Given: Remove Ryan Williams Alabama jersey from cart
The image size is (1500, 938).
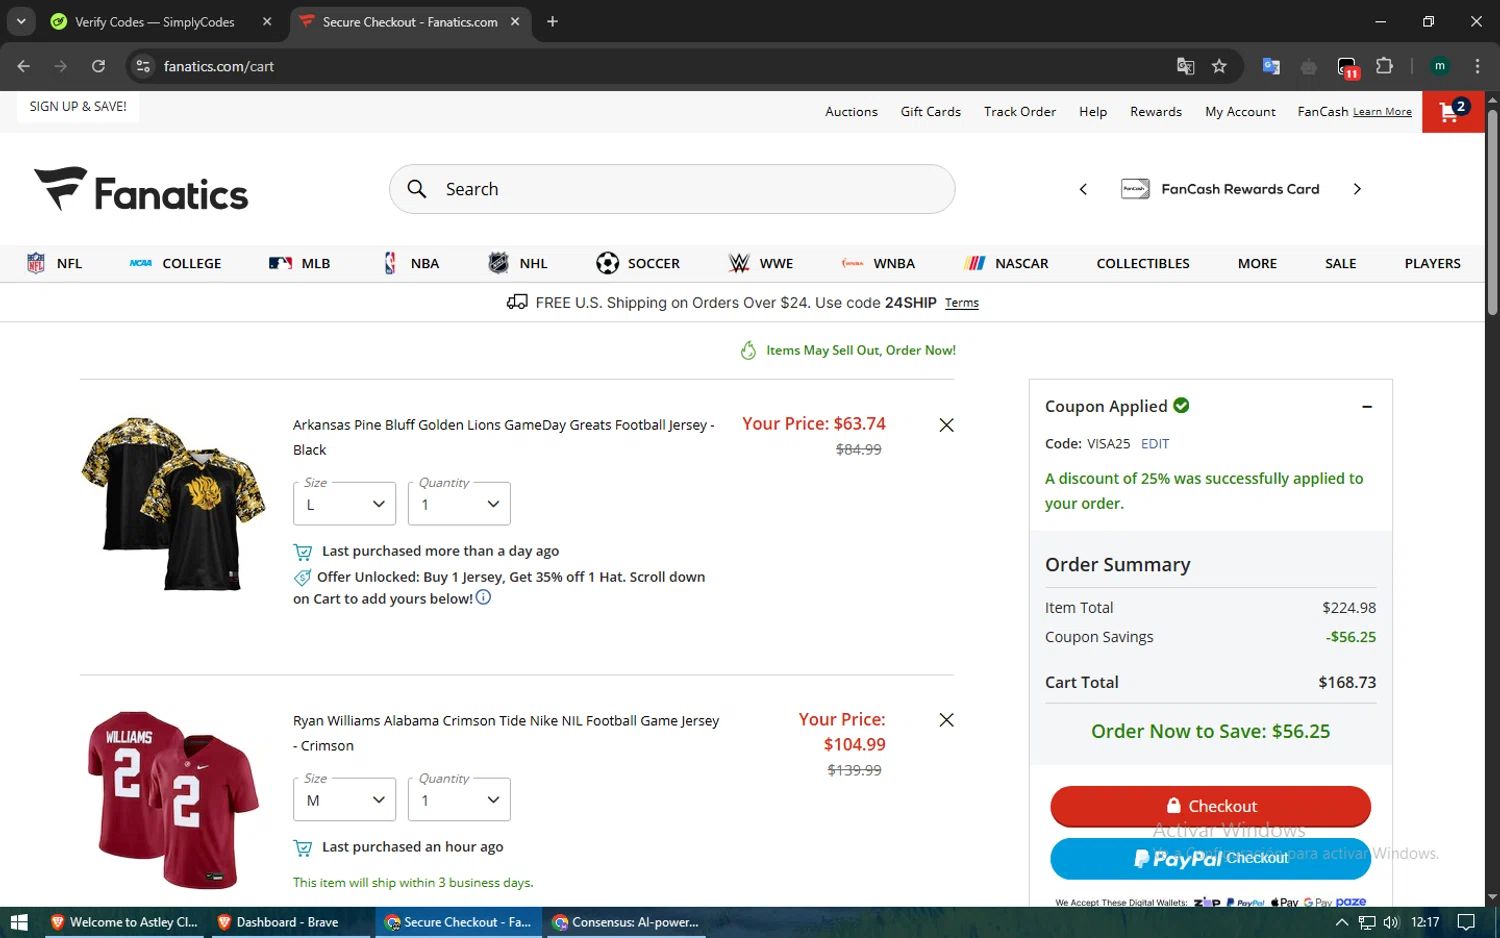Looking at the screenshot, I should [946, 720].
